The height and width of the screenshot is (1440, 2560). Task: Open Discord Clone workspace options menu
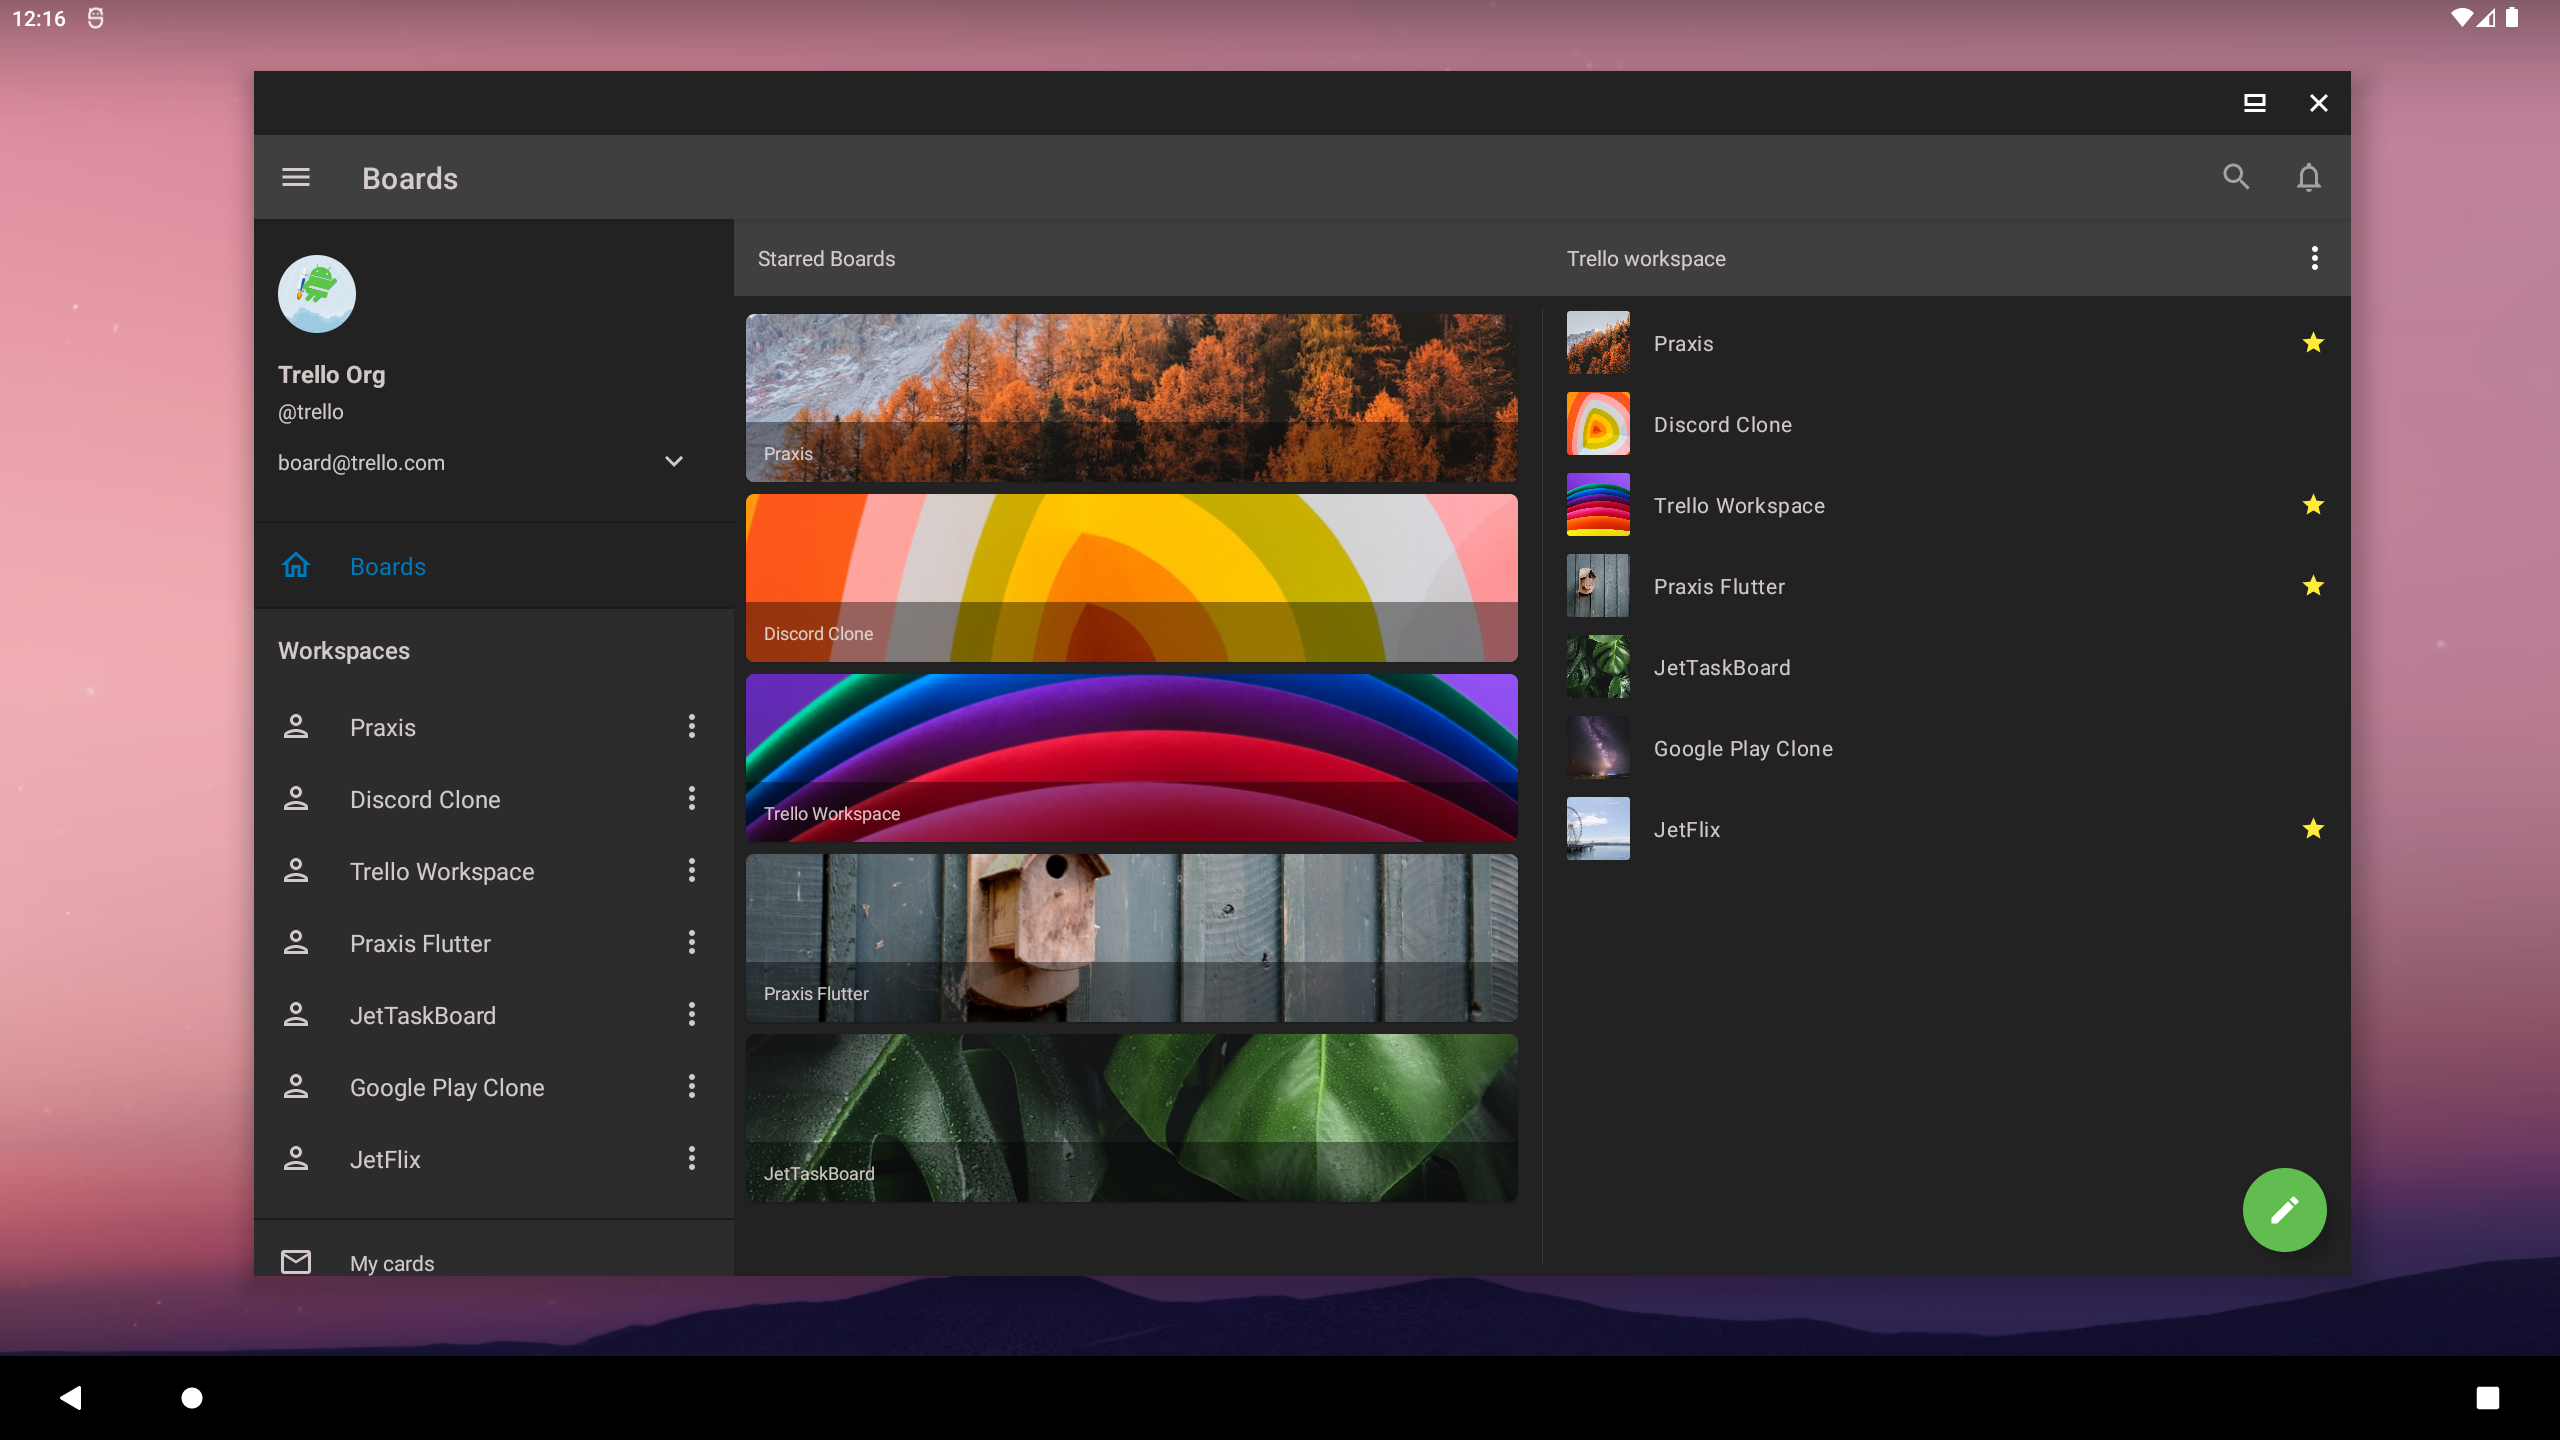coord(691,799)
